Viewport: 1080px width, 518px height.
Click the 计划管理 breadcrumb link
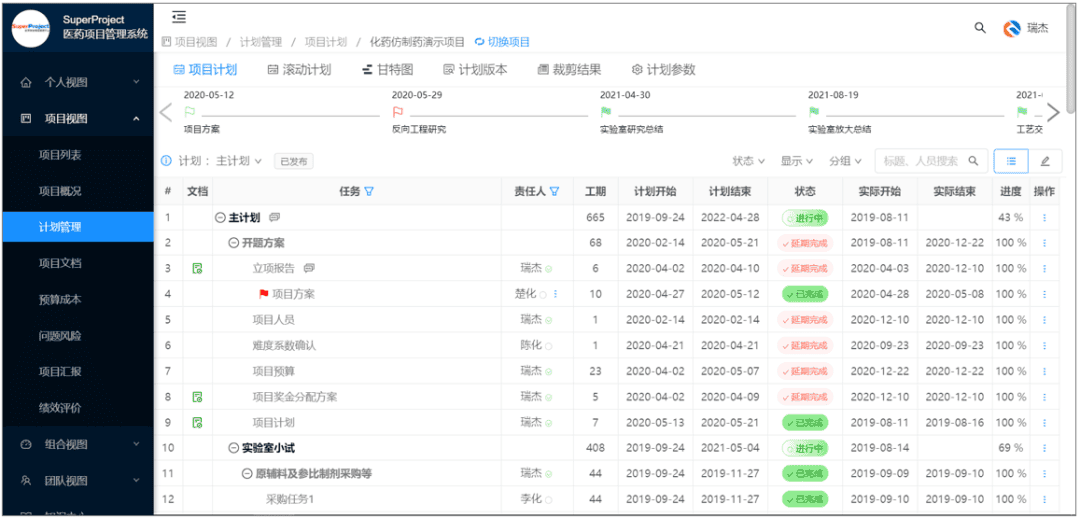[261, 42]
